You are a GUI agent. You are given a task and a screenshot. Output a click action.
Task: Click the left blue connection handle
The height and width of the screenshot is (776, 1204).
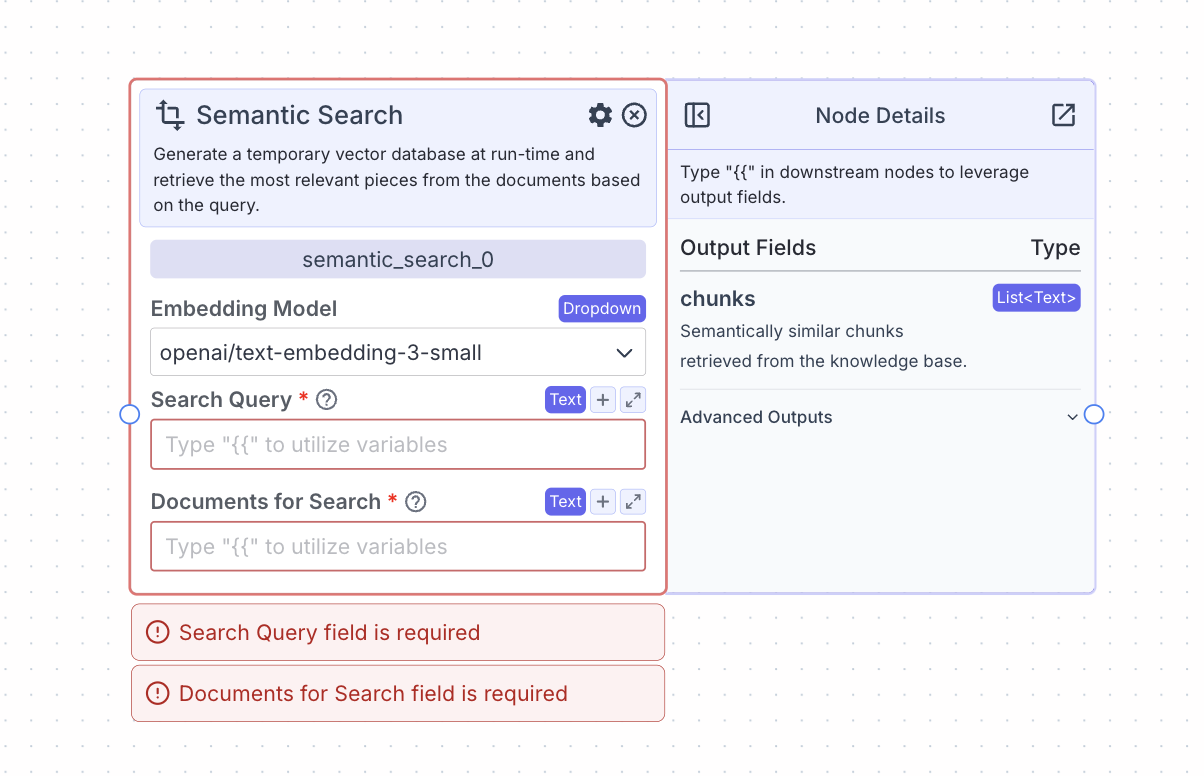pyautogui.click(x=129, y=414)
